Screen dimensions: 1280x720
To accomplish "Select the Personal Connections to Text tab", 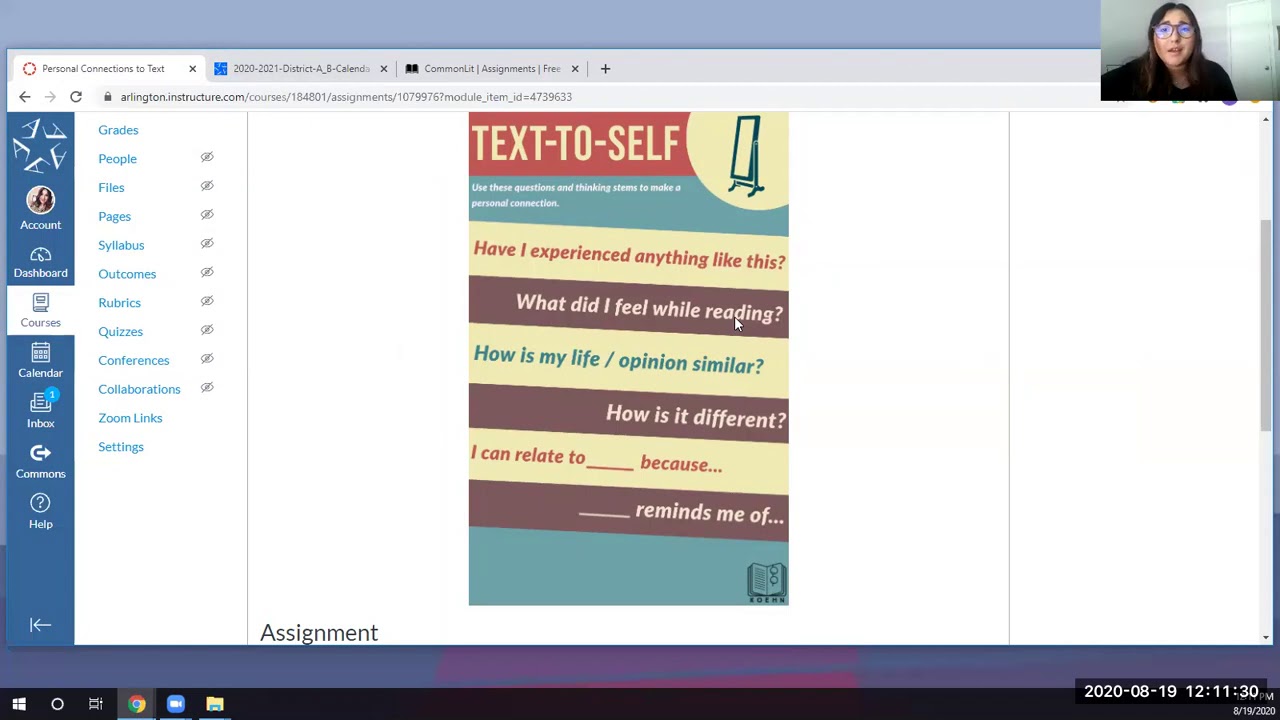I will click(102, 69).
